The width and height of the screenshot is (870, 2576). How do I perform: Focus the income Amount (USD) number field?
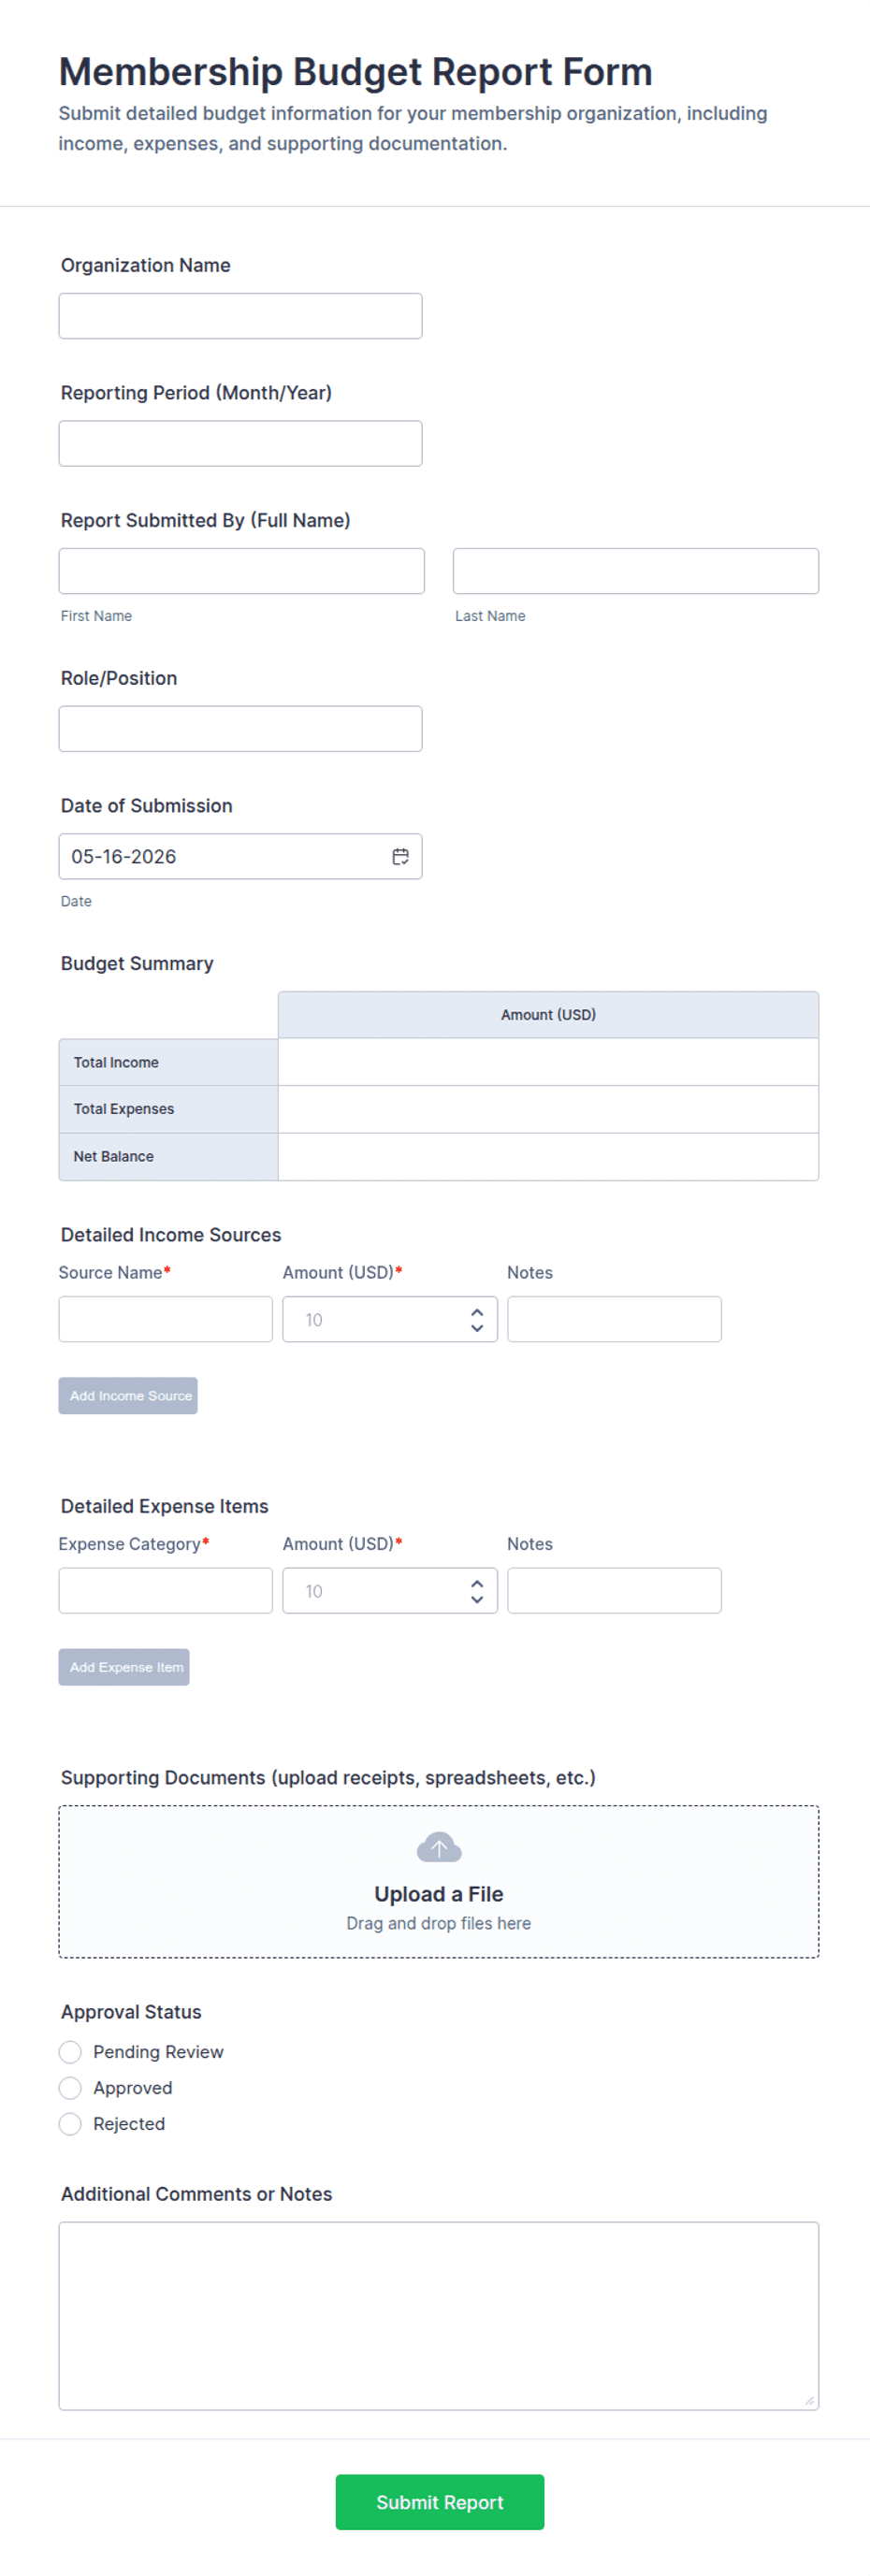coord(390,1319)
